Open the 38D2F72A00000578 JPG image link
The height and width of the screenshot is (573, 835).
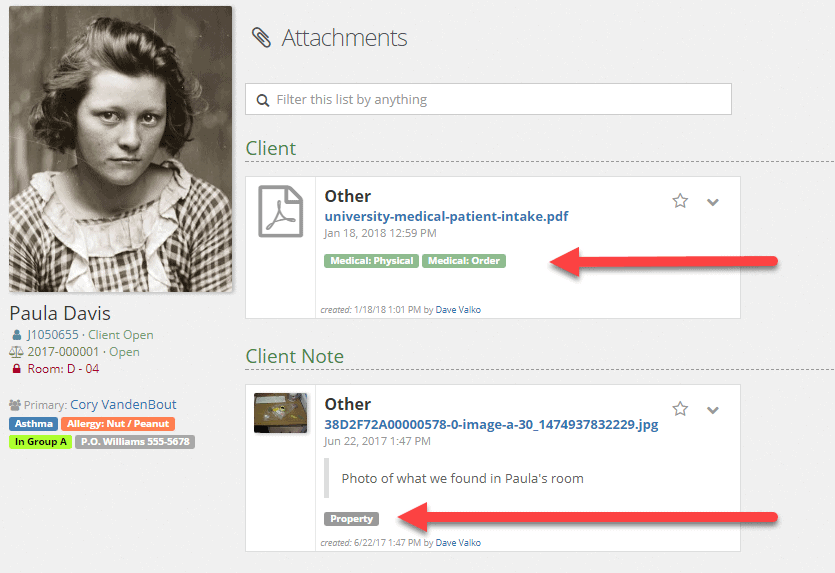click(x=491, y=424)
